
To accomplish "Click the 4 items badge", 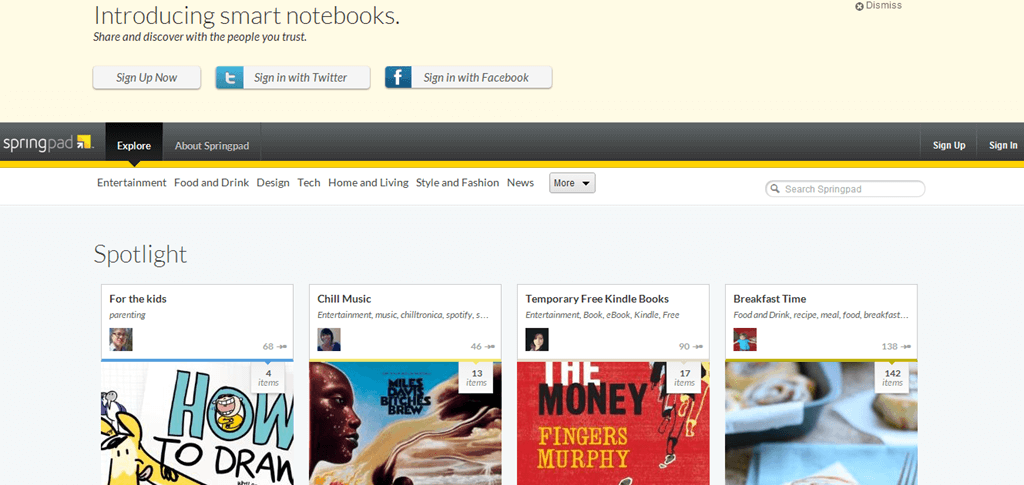I will 268,377.
